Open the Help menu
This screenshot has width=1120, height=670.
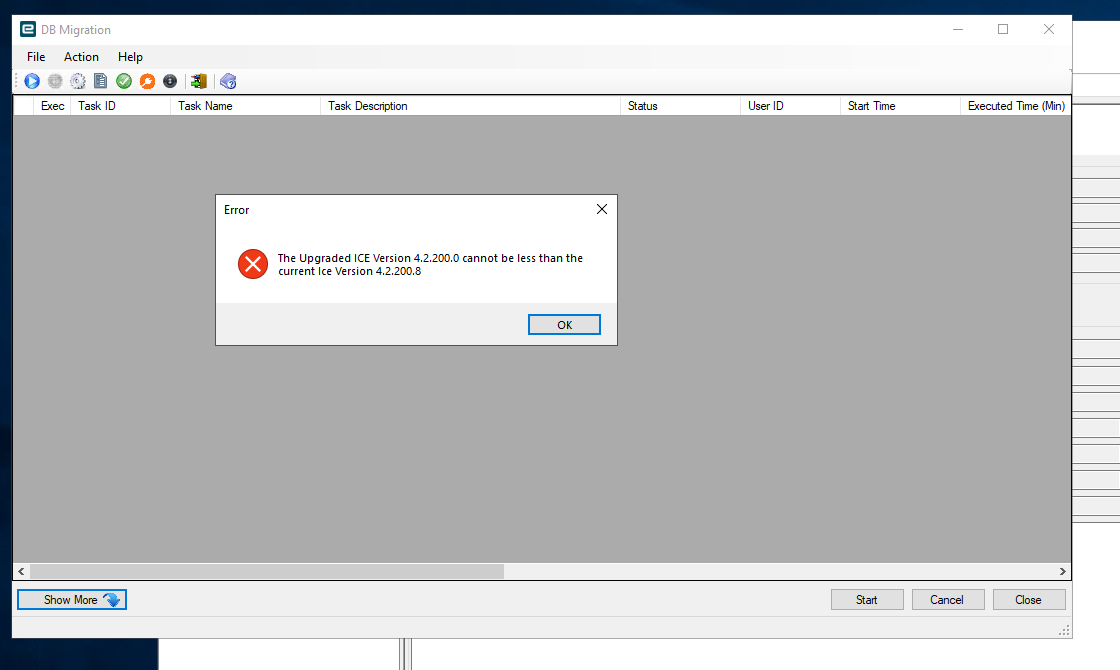(130, 56)
